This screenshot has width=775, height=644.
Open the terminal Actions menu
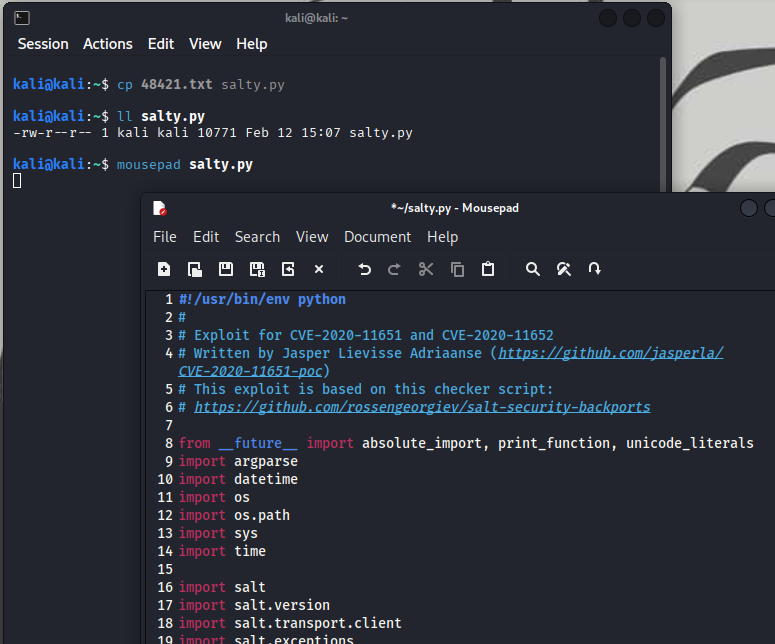tap(108, 44)
